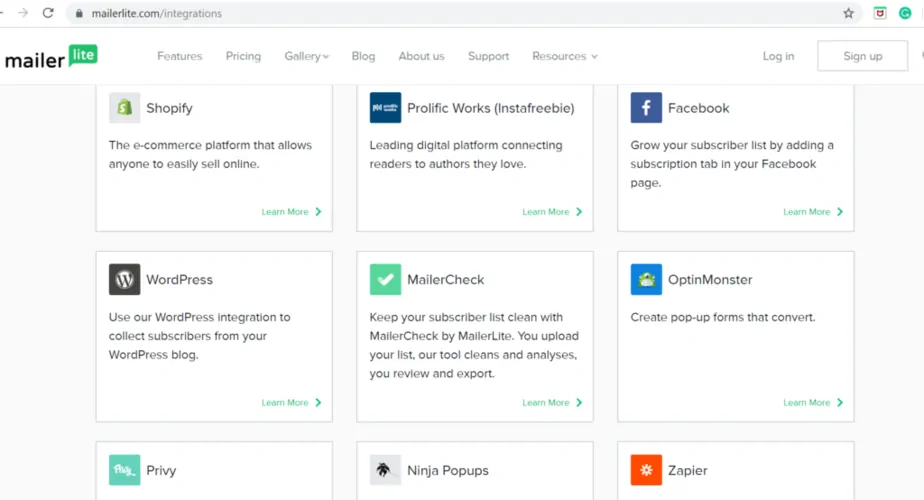
Task: Select the Zapier card title
Action: click(688, 471)
